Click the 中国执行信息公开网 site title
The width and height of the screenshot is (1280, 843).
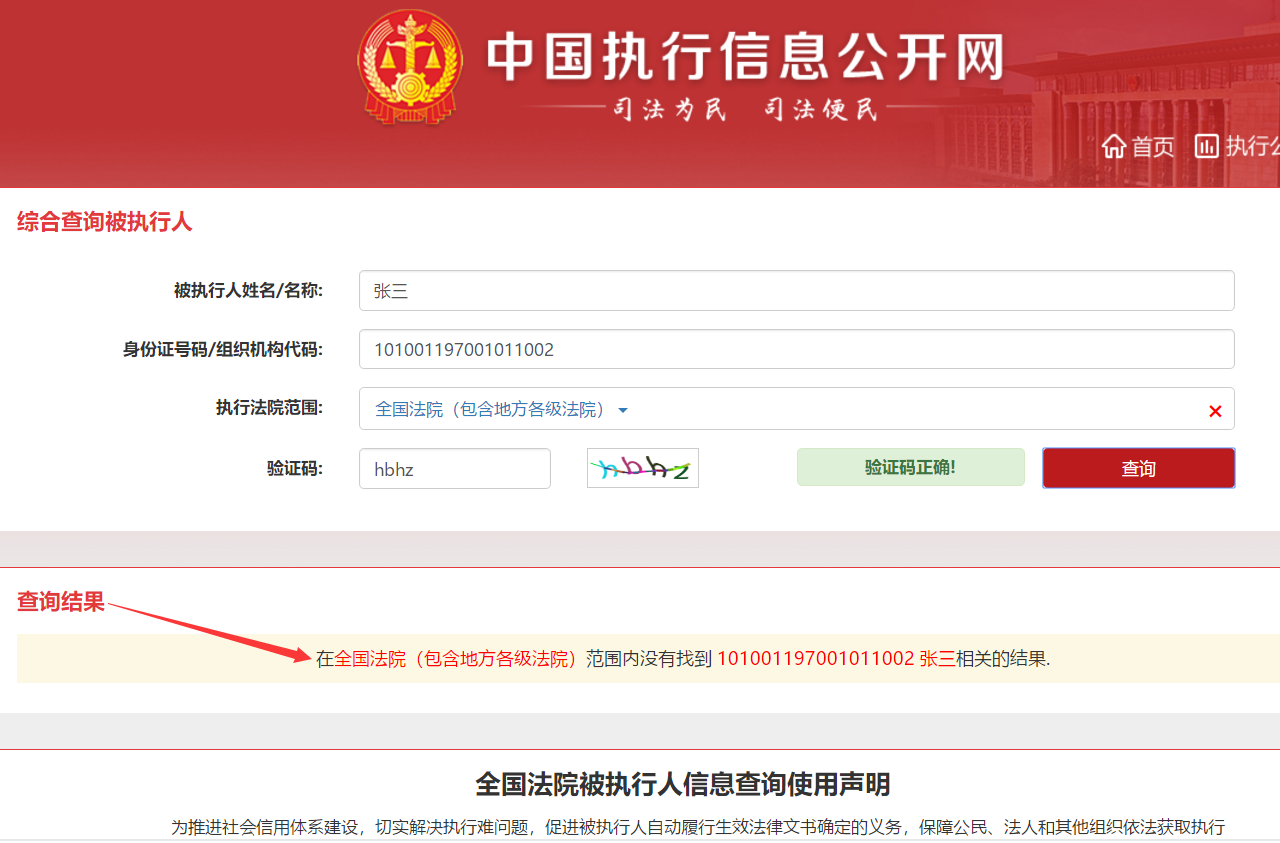(745, 57)
